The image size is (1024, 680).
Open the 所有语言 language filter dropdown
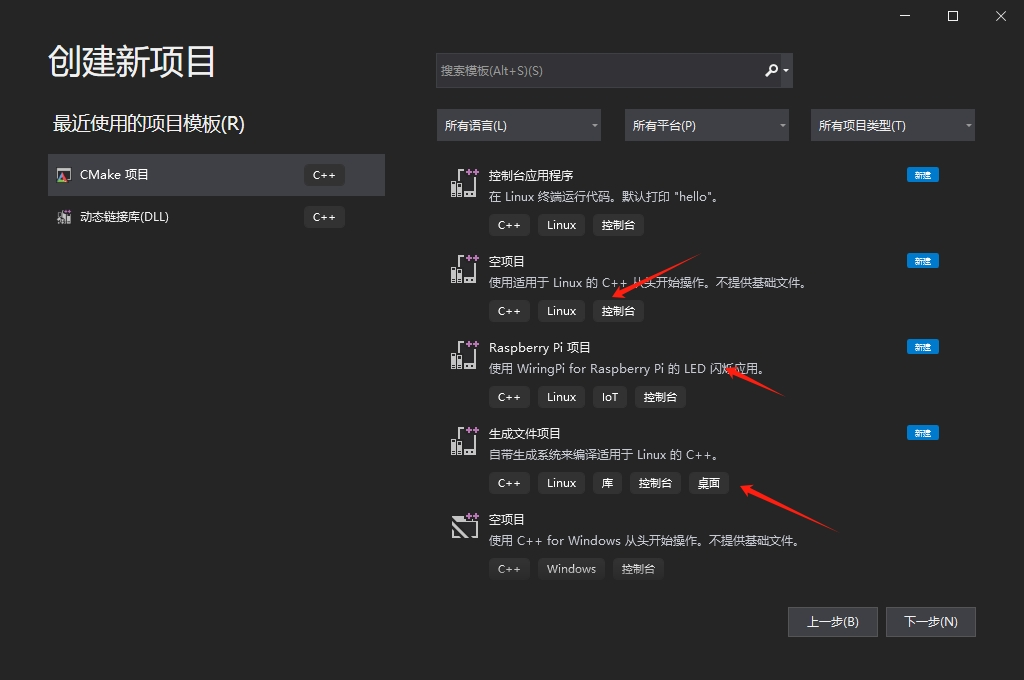click(519, 125)
